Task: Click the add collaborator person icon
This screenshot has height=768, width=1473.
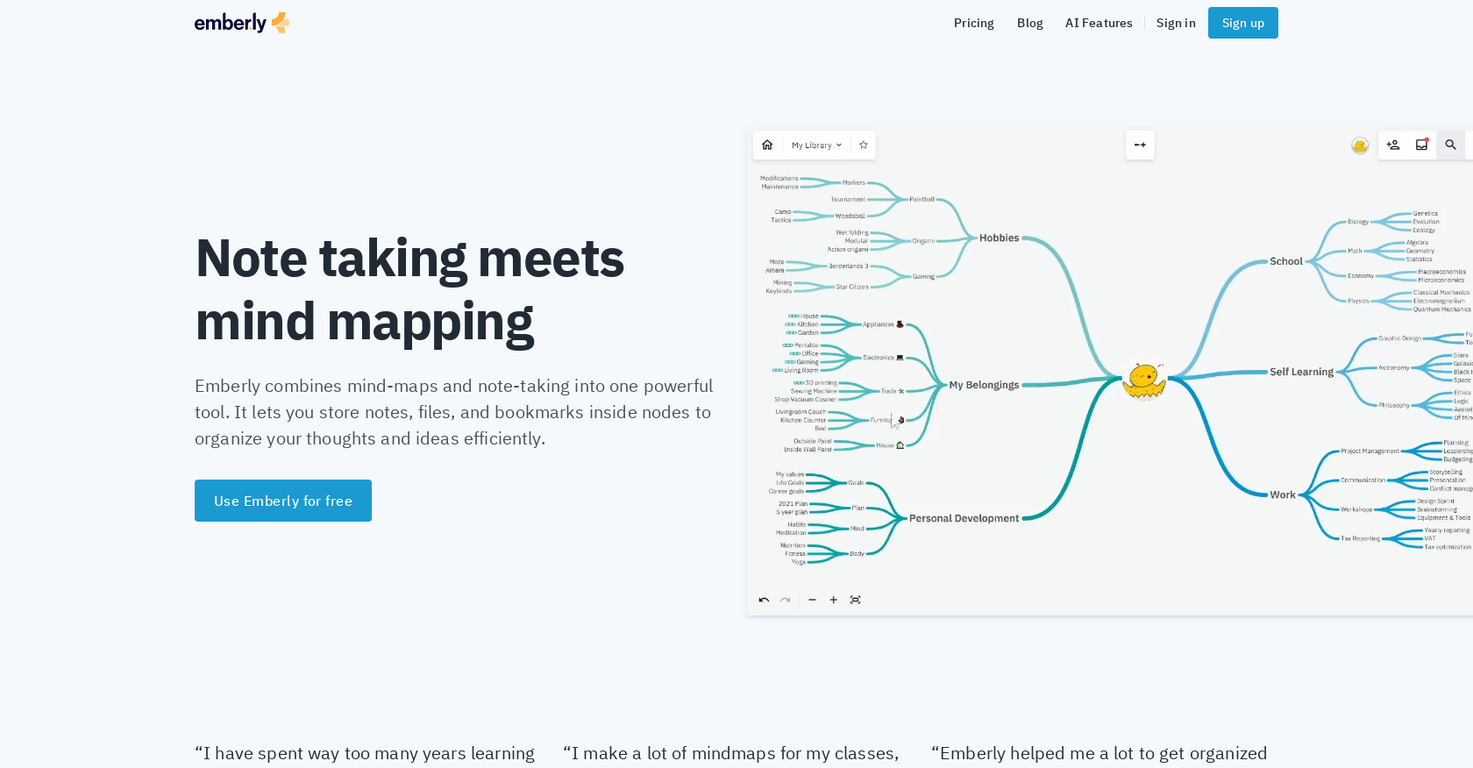Action: [1393, 145]
